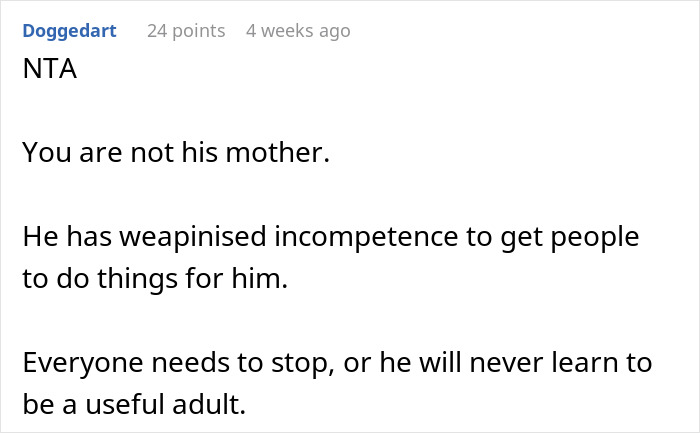Click the 4 weeks ago timestamp
This screenshot has height=433, width=700.
pos(298,31)
